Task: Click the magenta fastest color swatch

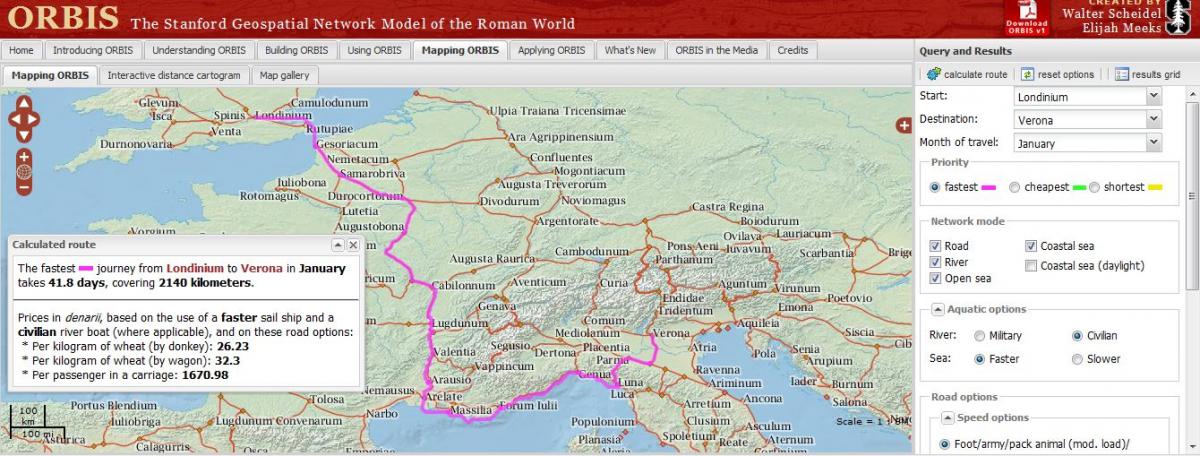Action: pyautogui.click(x=989, y=187)
